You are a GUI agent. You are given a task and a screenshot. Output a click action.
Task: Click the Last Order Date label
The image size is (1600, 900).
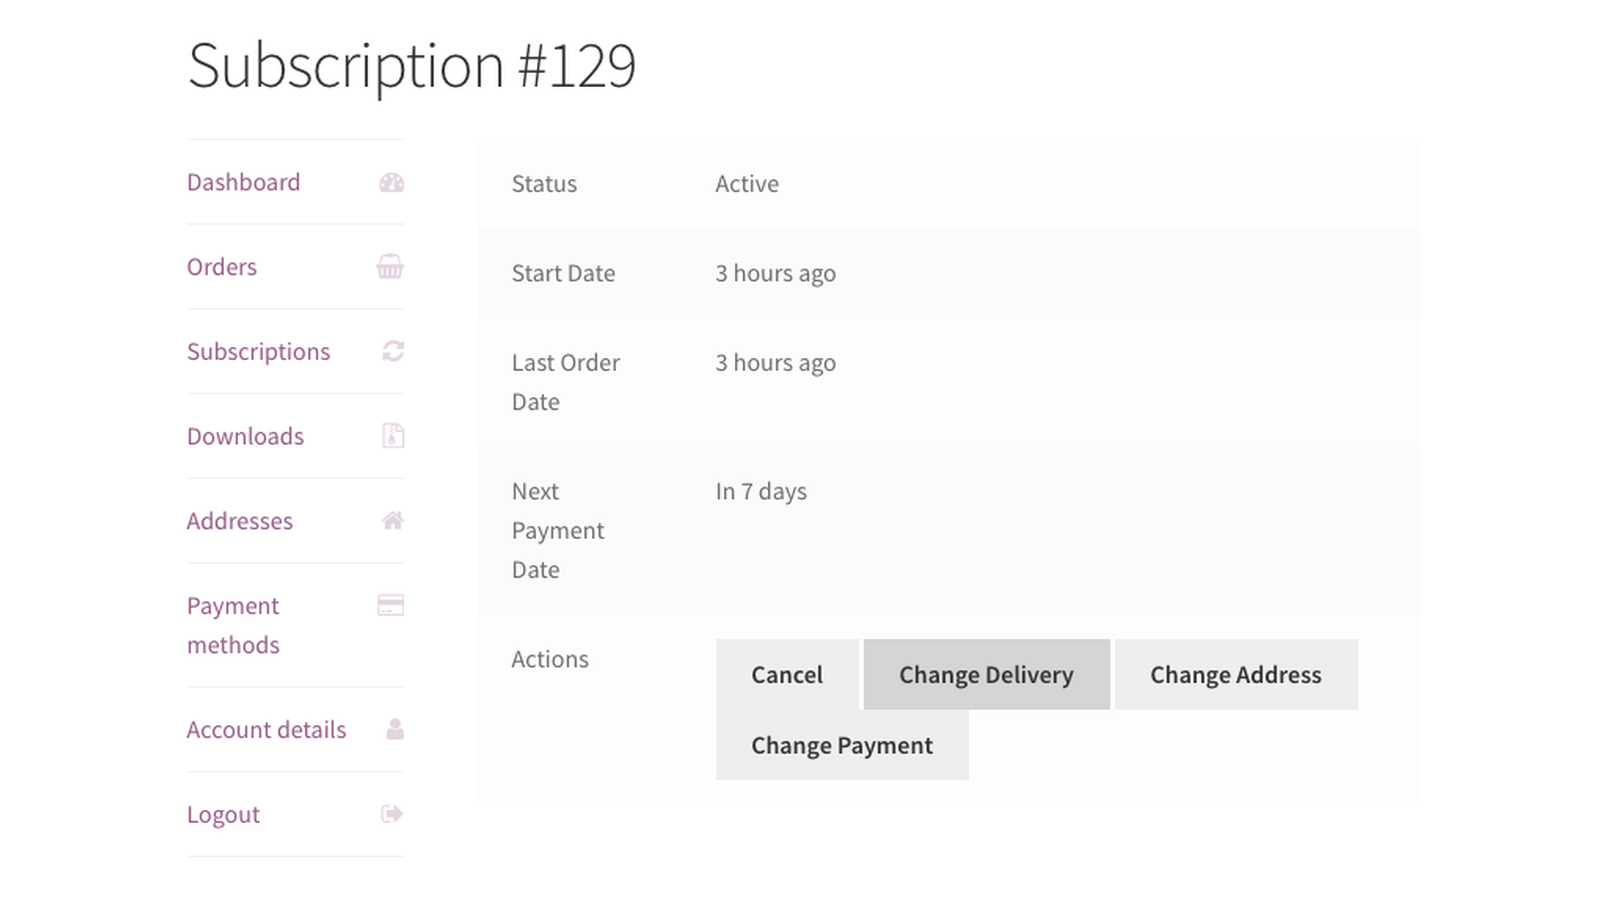[x=566, y=382]
